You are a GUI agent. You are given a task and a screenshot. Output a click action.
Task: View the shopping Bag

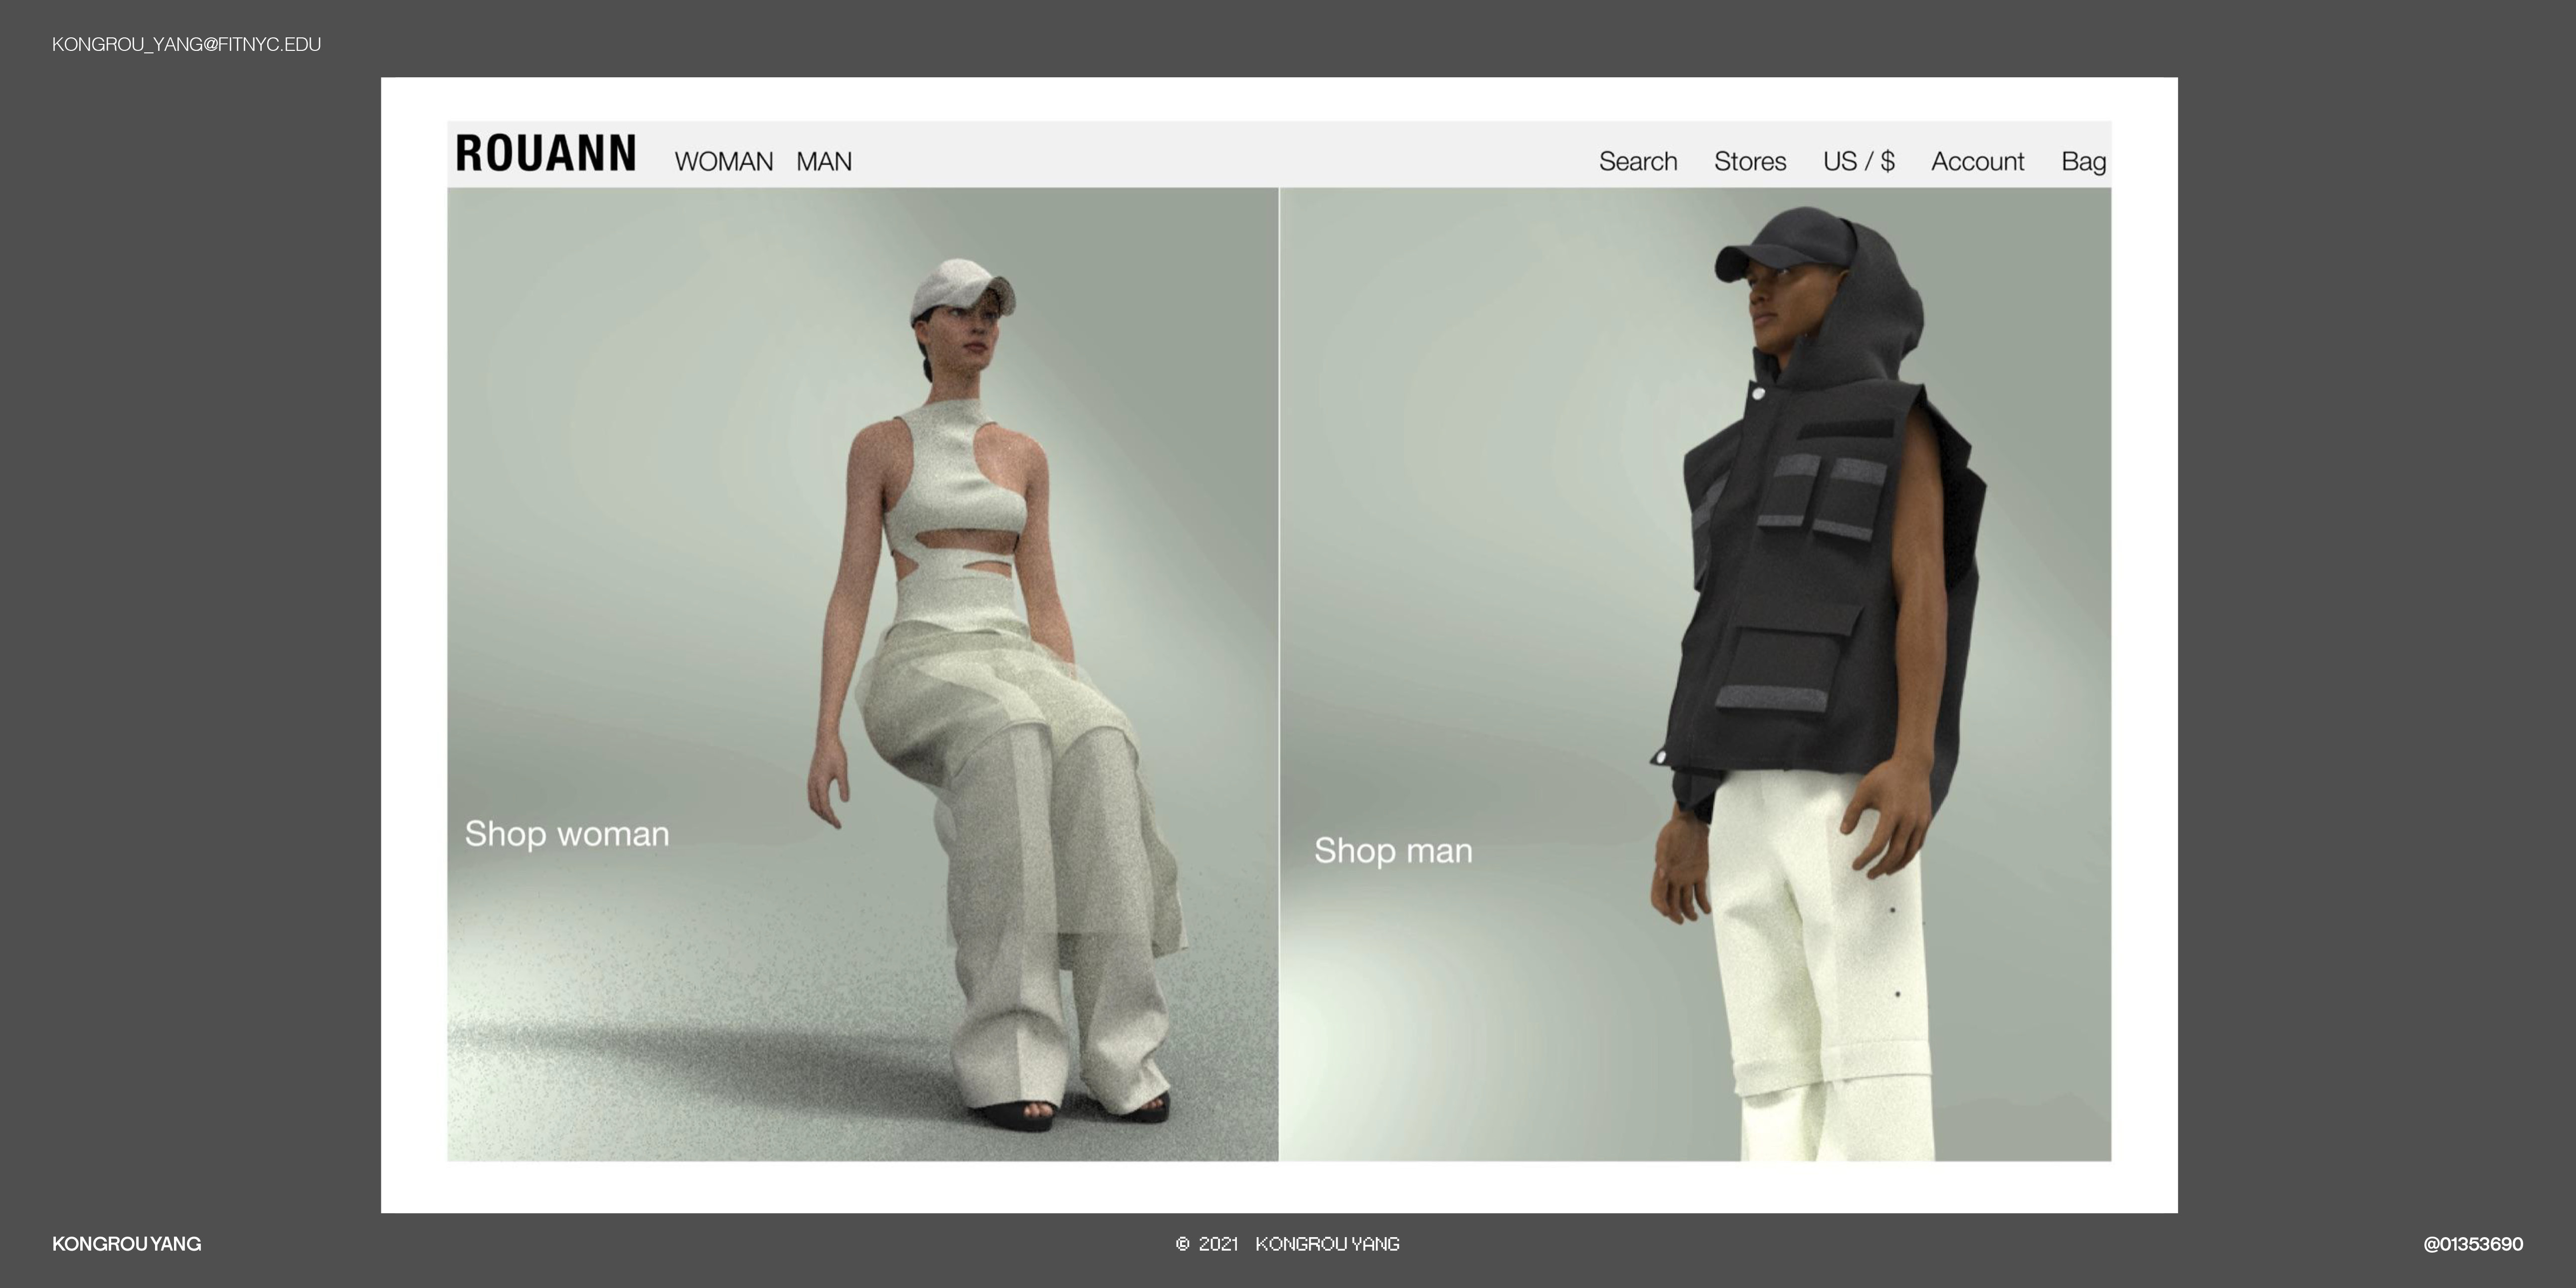2083,162
